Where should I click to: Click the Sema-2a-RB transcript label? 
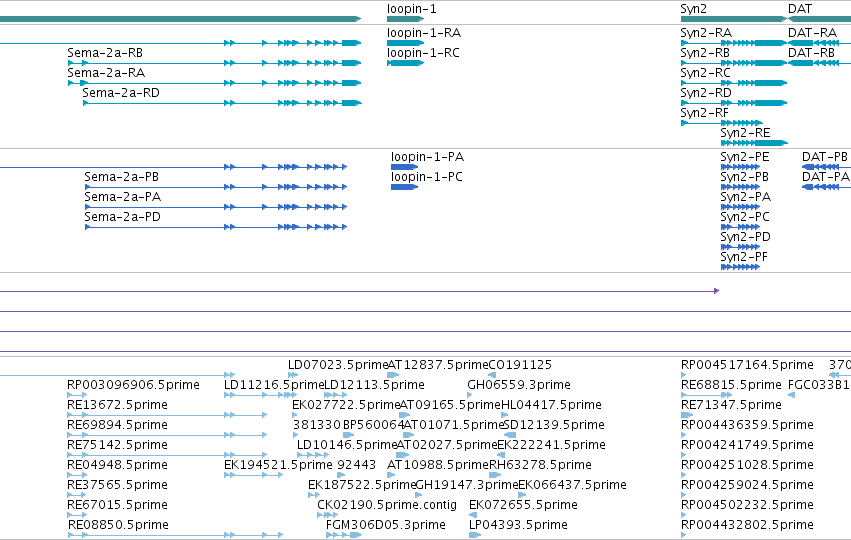click(x=105, y=53)
